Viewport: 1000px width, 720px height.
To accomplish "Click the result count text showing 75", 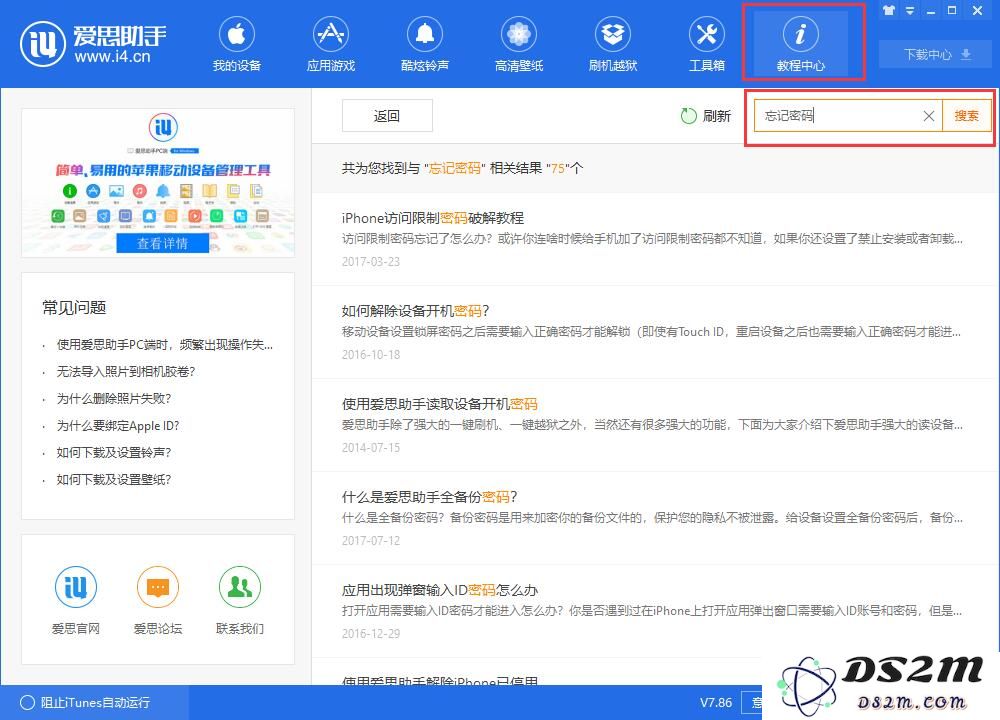I will [x=462, y=168].
